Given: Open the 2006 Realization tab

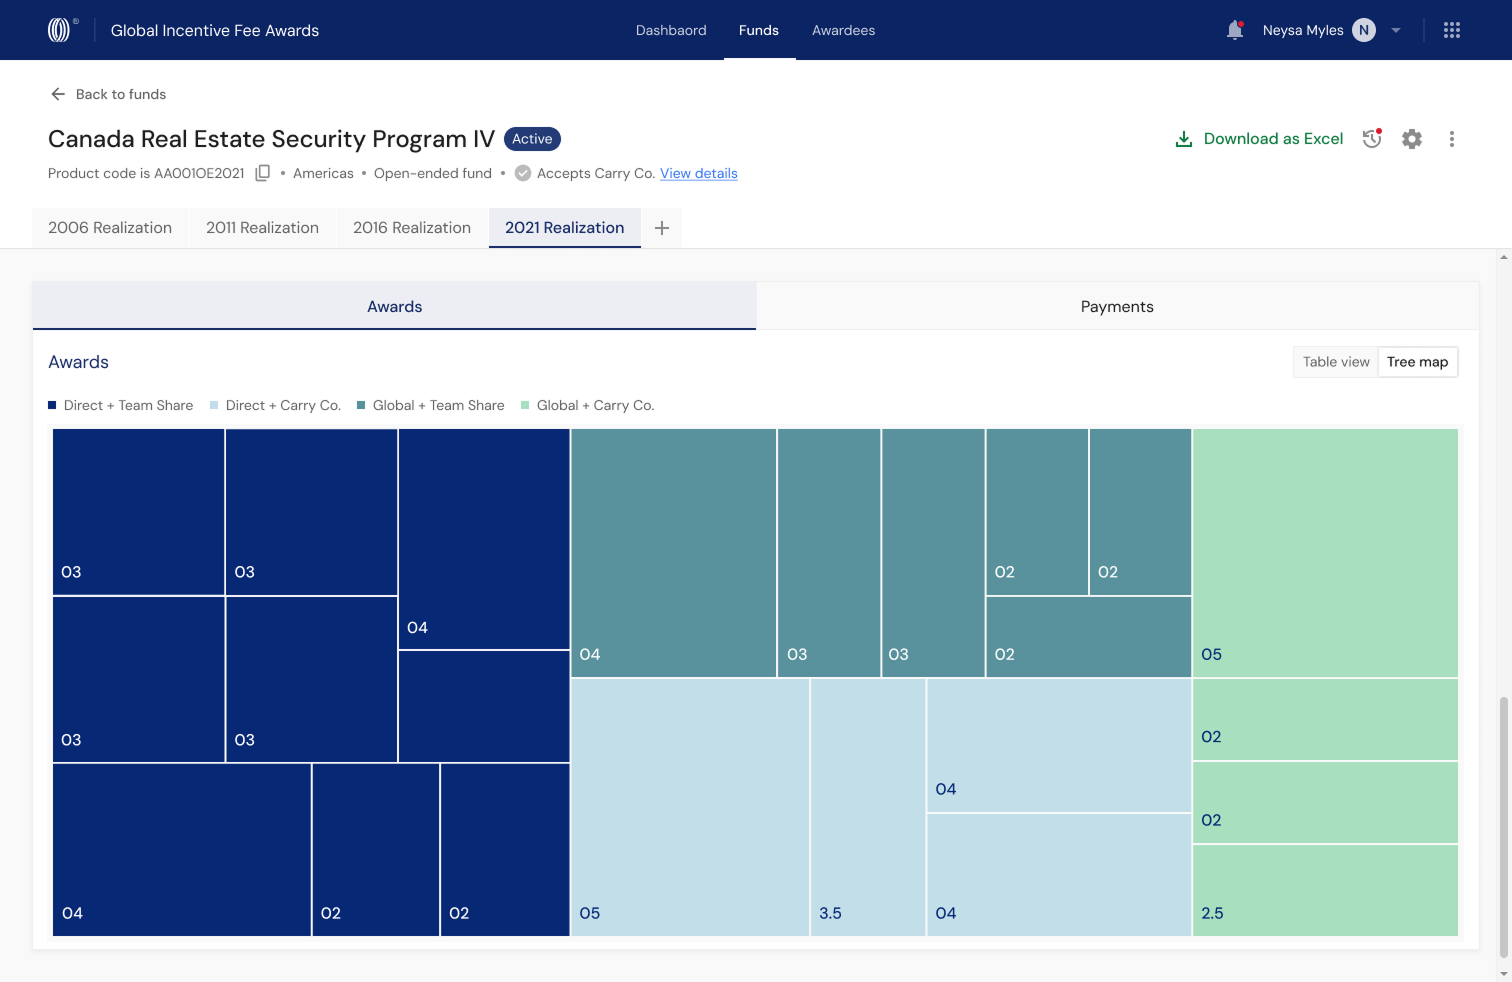Looking at the screenshot, I should (x=110, y=228).
